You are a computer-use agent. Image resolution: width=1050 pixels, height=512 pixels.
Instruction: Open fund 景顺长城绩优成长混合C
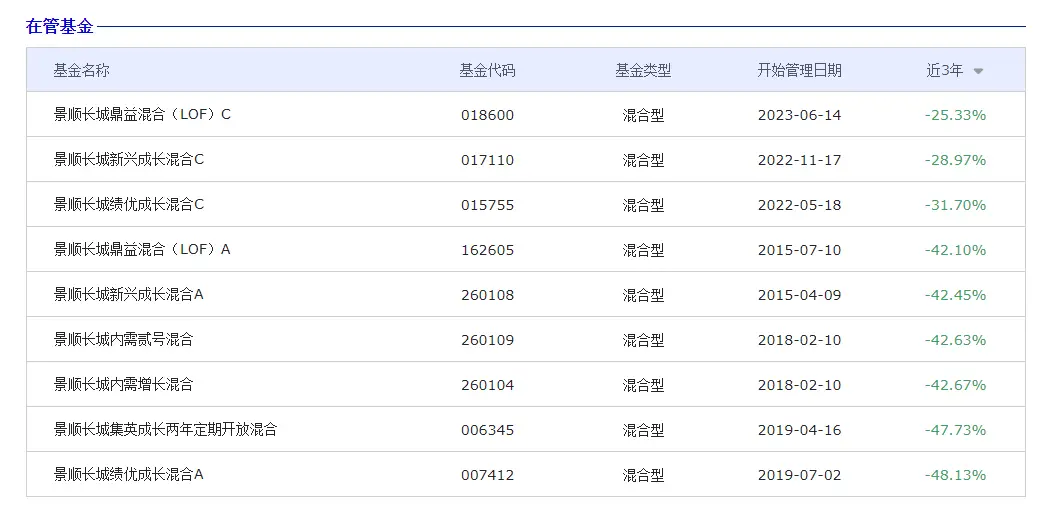[129, 205]
